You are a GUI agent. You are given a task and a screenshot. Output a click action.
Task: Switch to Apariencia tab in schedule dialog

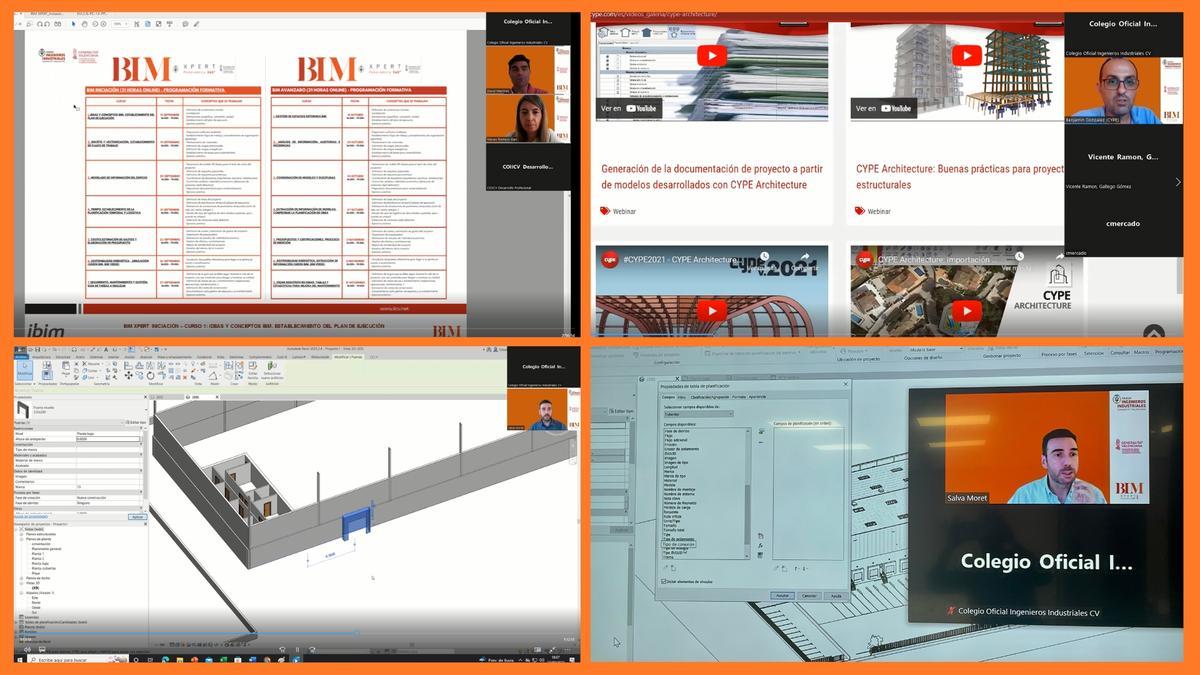tap(759, 398)
